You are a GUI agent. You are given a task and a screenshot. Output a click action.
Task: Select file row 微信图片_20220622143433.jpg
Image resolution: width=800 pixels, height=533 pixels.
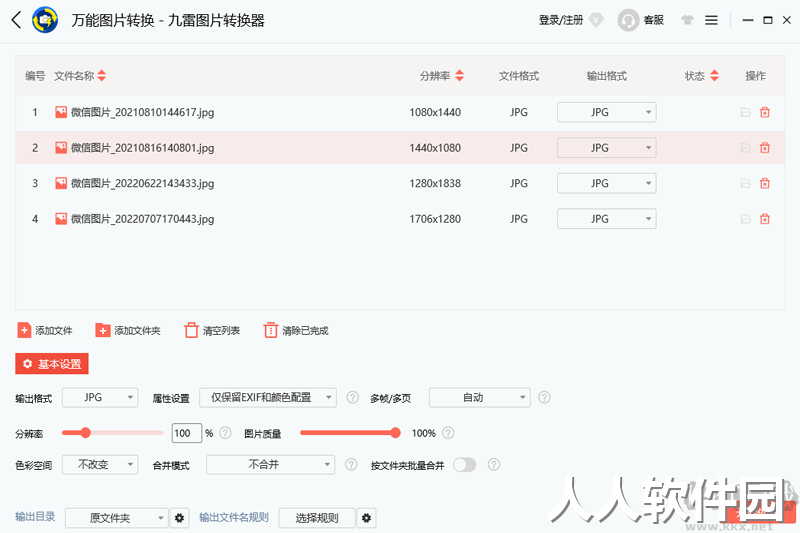[x=400, y=183]
